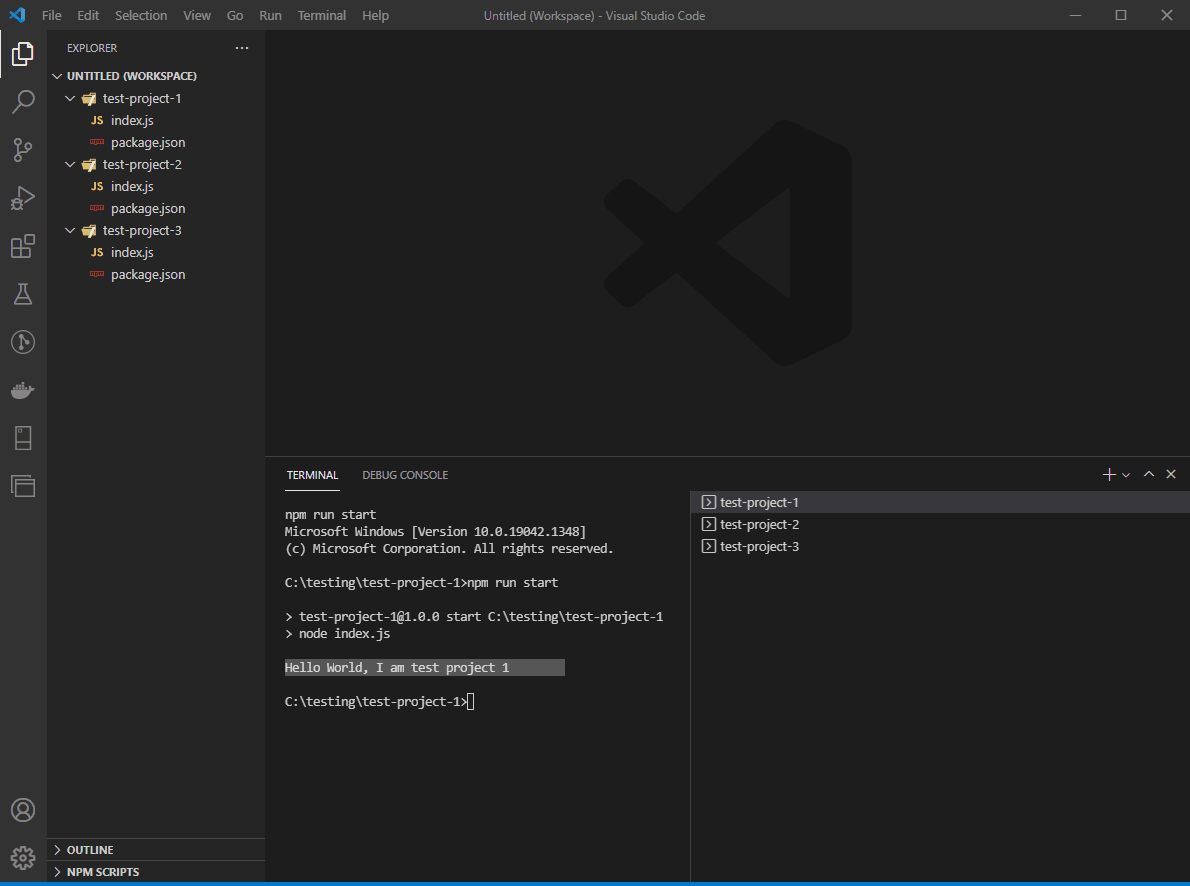Create a new terminal with plus icon

click(x=1109, y=475)
